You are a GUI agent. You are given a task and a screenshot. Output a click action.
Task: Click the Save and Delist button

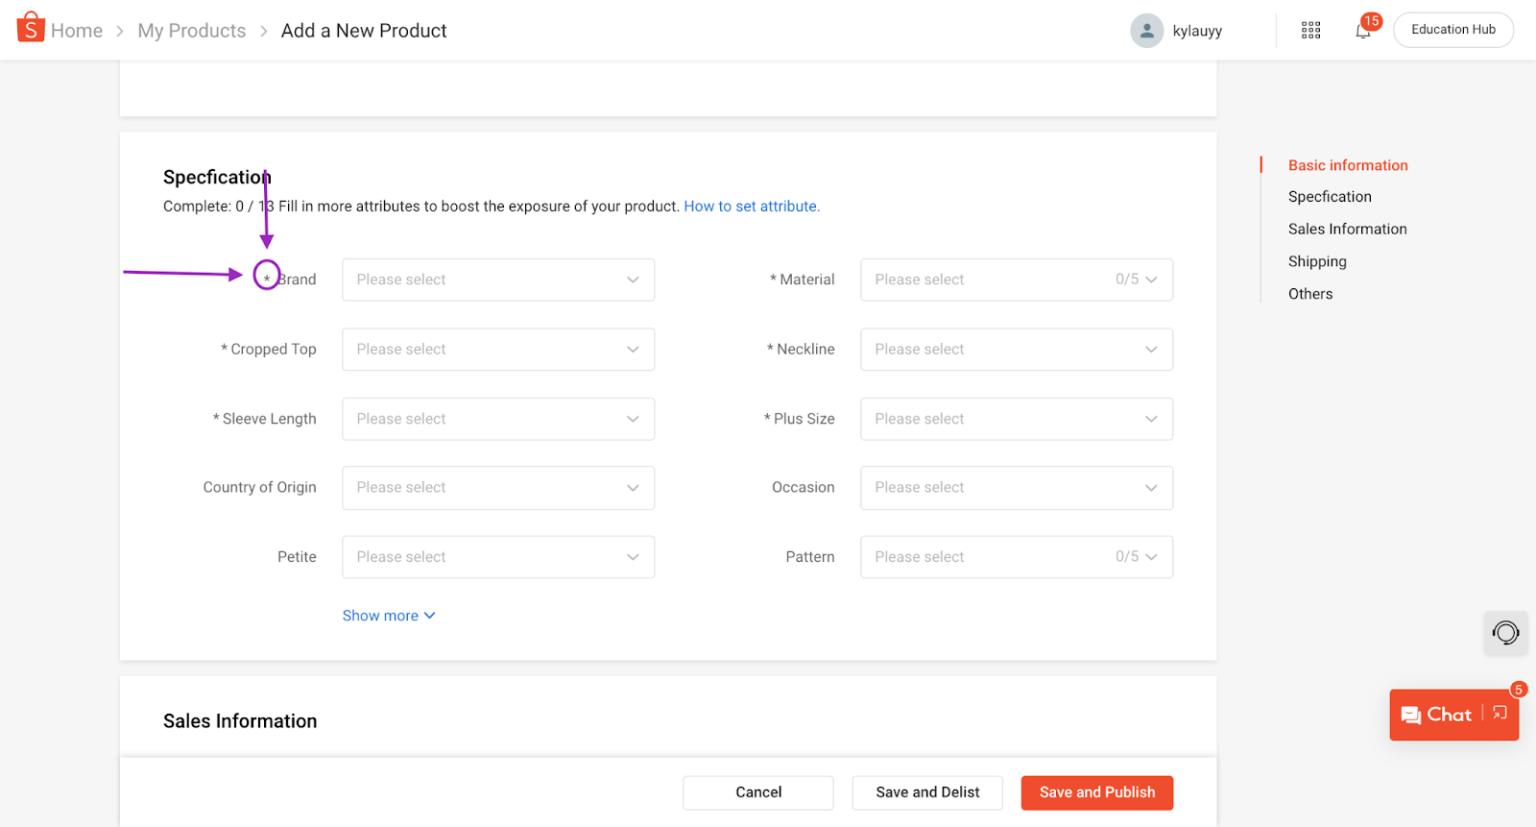click(x=926, y=792)
